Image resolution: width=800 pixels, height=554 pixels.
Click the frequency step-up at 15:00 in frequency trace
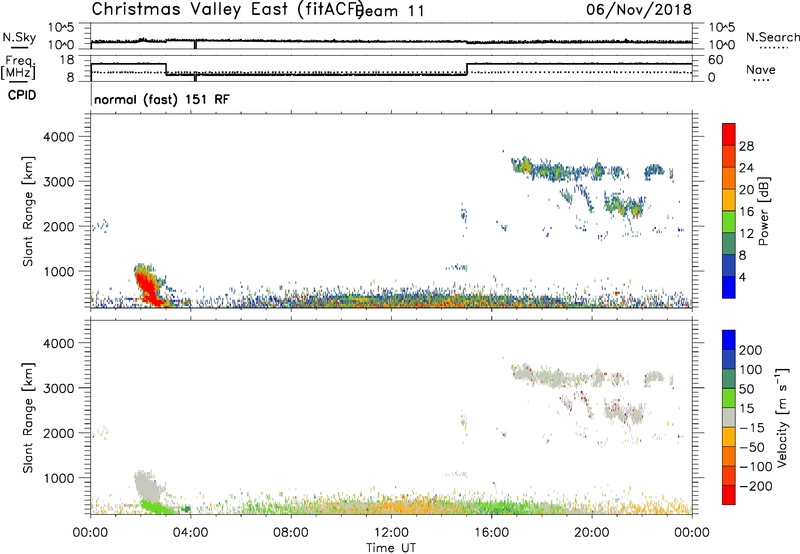point(467,69)
